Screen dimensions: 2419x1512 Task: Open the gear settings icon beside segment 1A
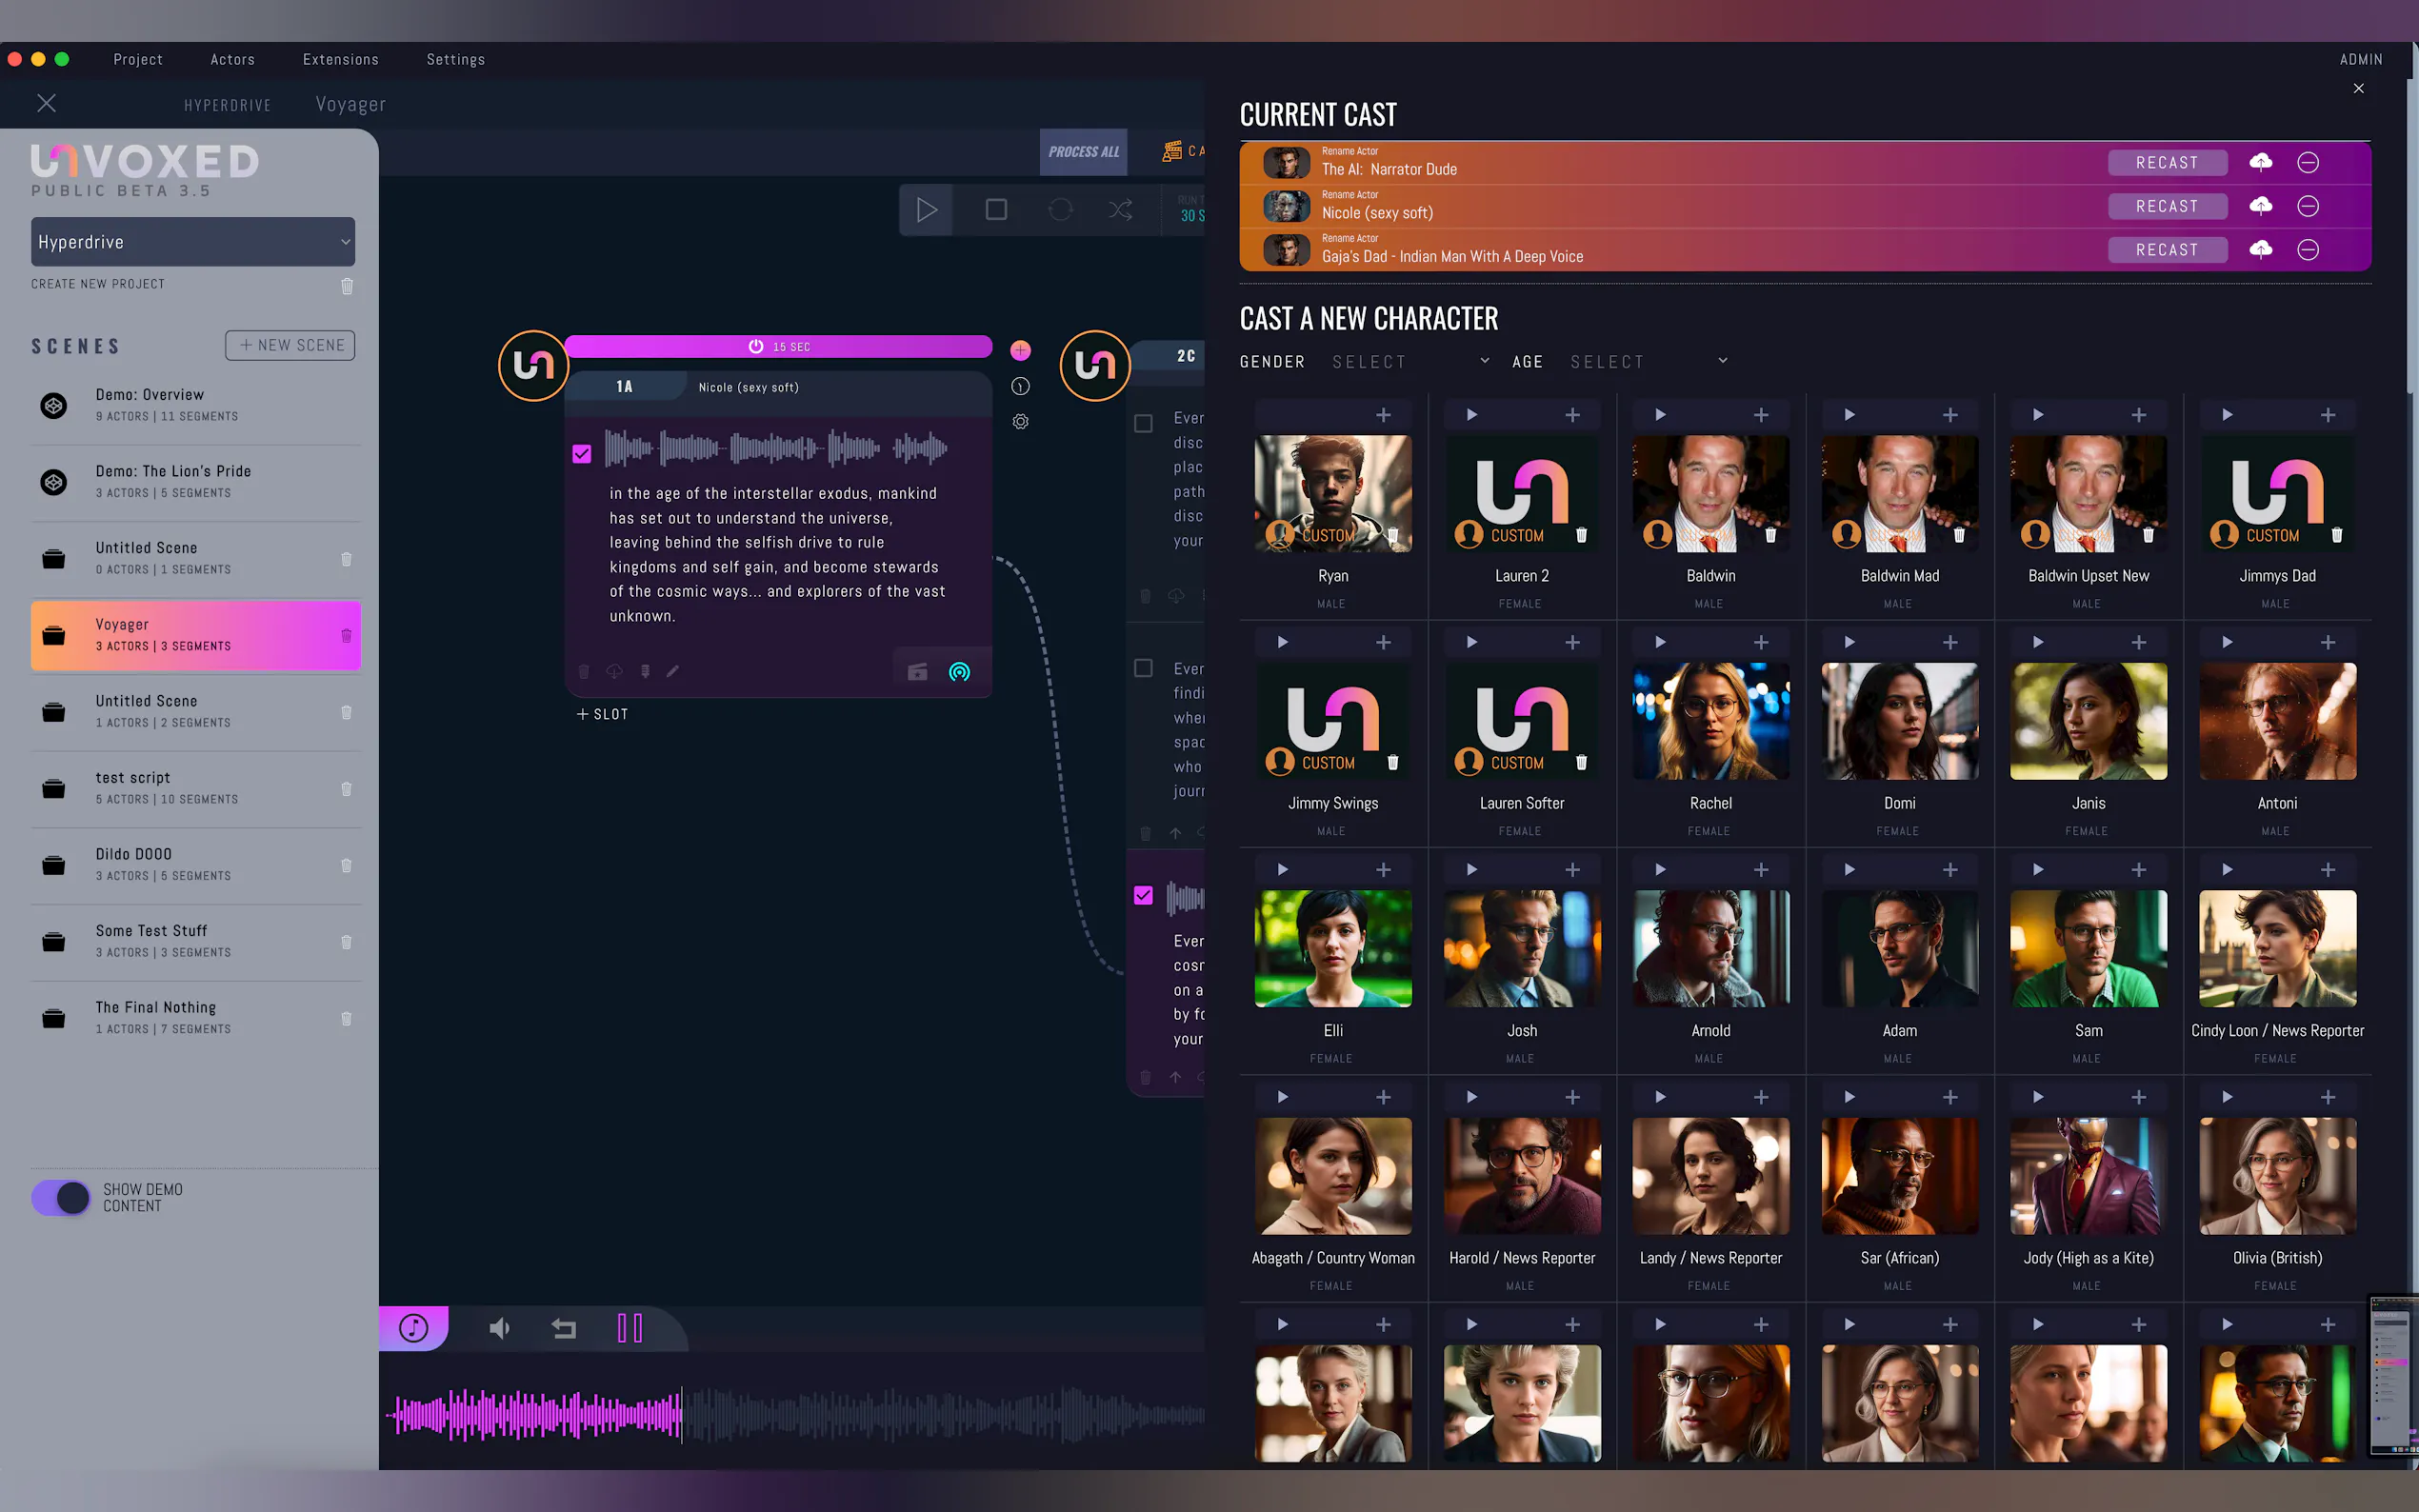pyautogui.click(x=1020, y=422)
